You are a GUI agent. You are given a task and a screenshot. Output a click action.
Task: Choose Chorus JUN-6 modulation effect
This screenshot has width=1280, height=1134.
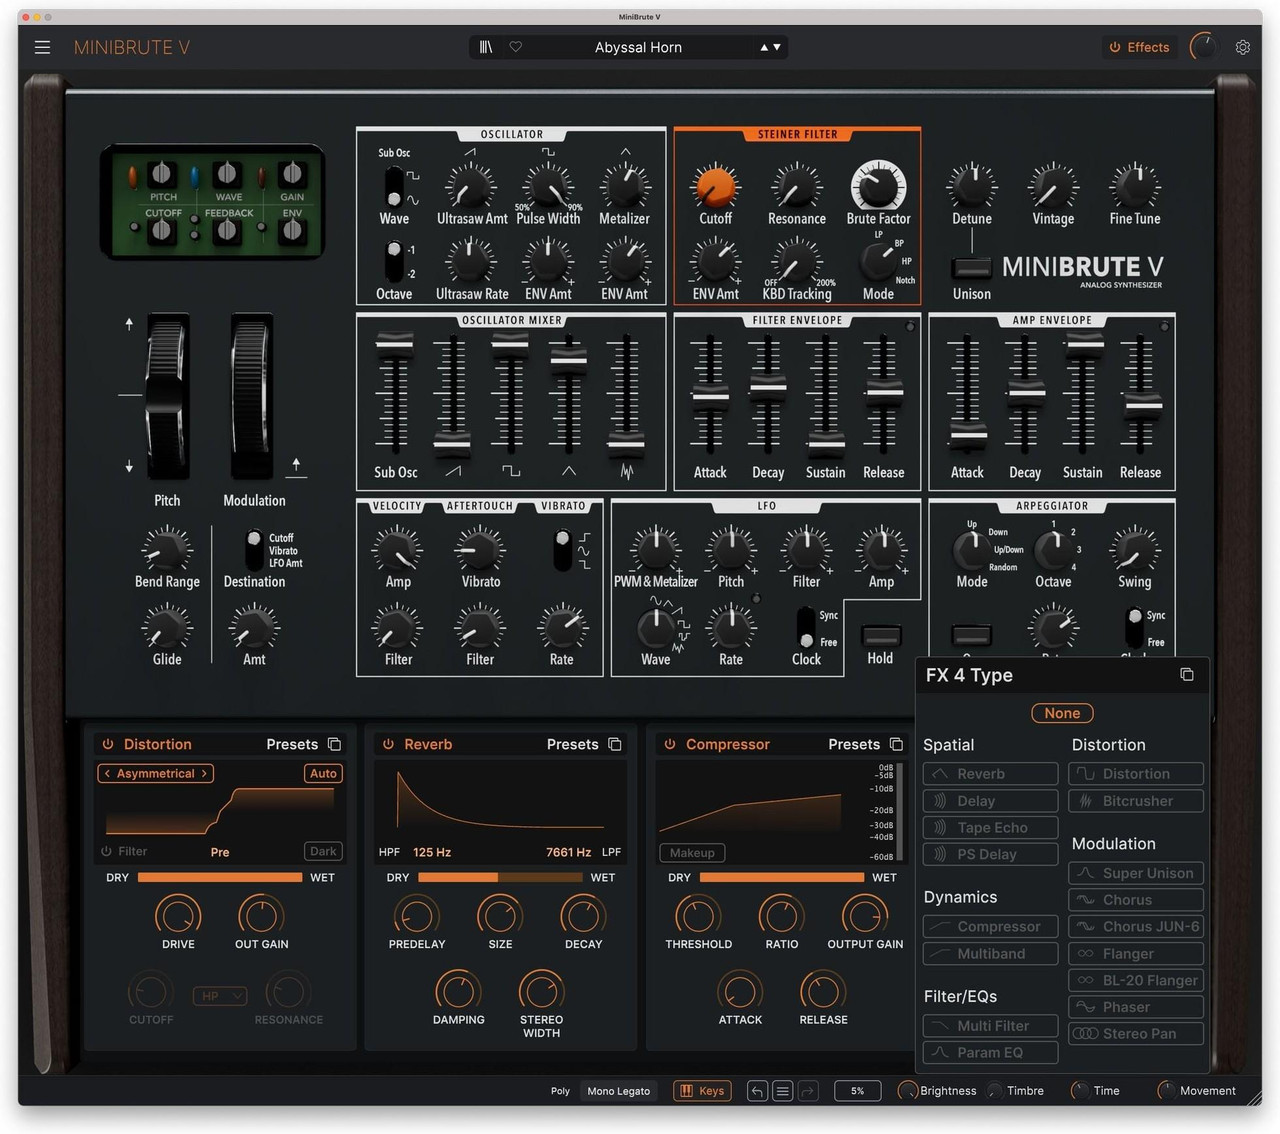click(1136, 926)
